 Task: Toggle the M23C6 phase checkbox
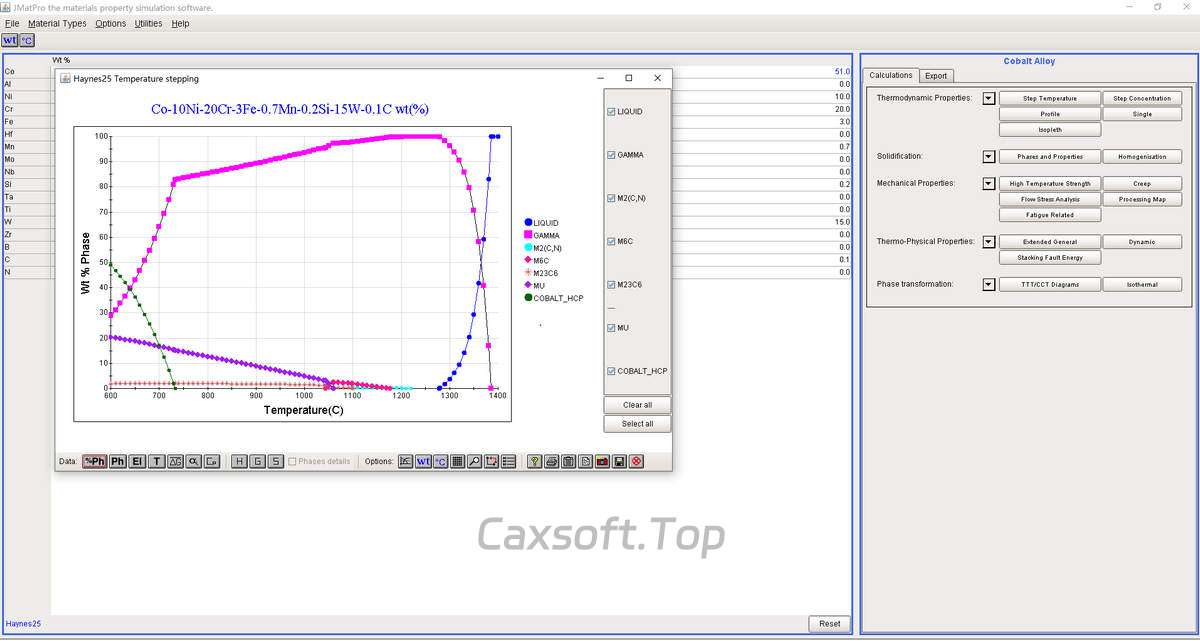click(612, 285)
